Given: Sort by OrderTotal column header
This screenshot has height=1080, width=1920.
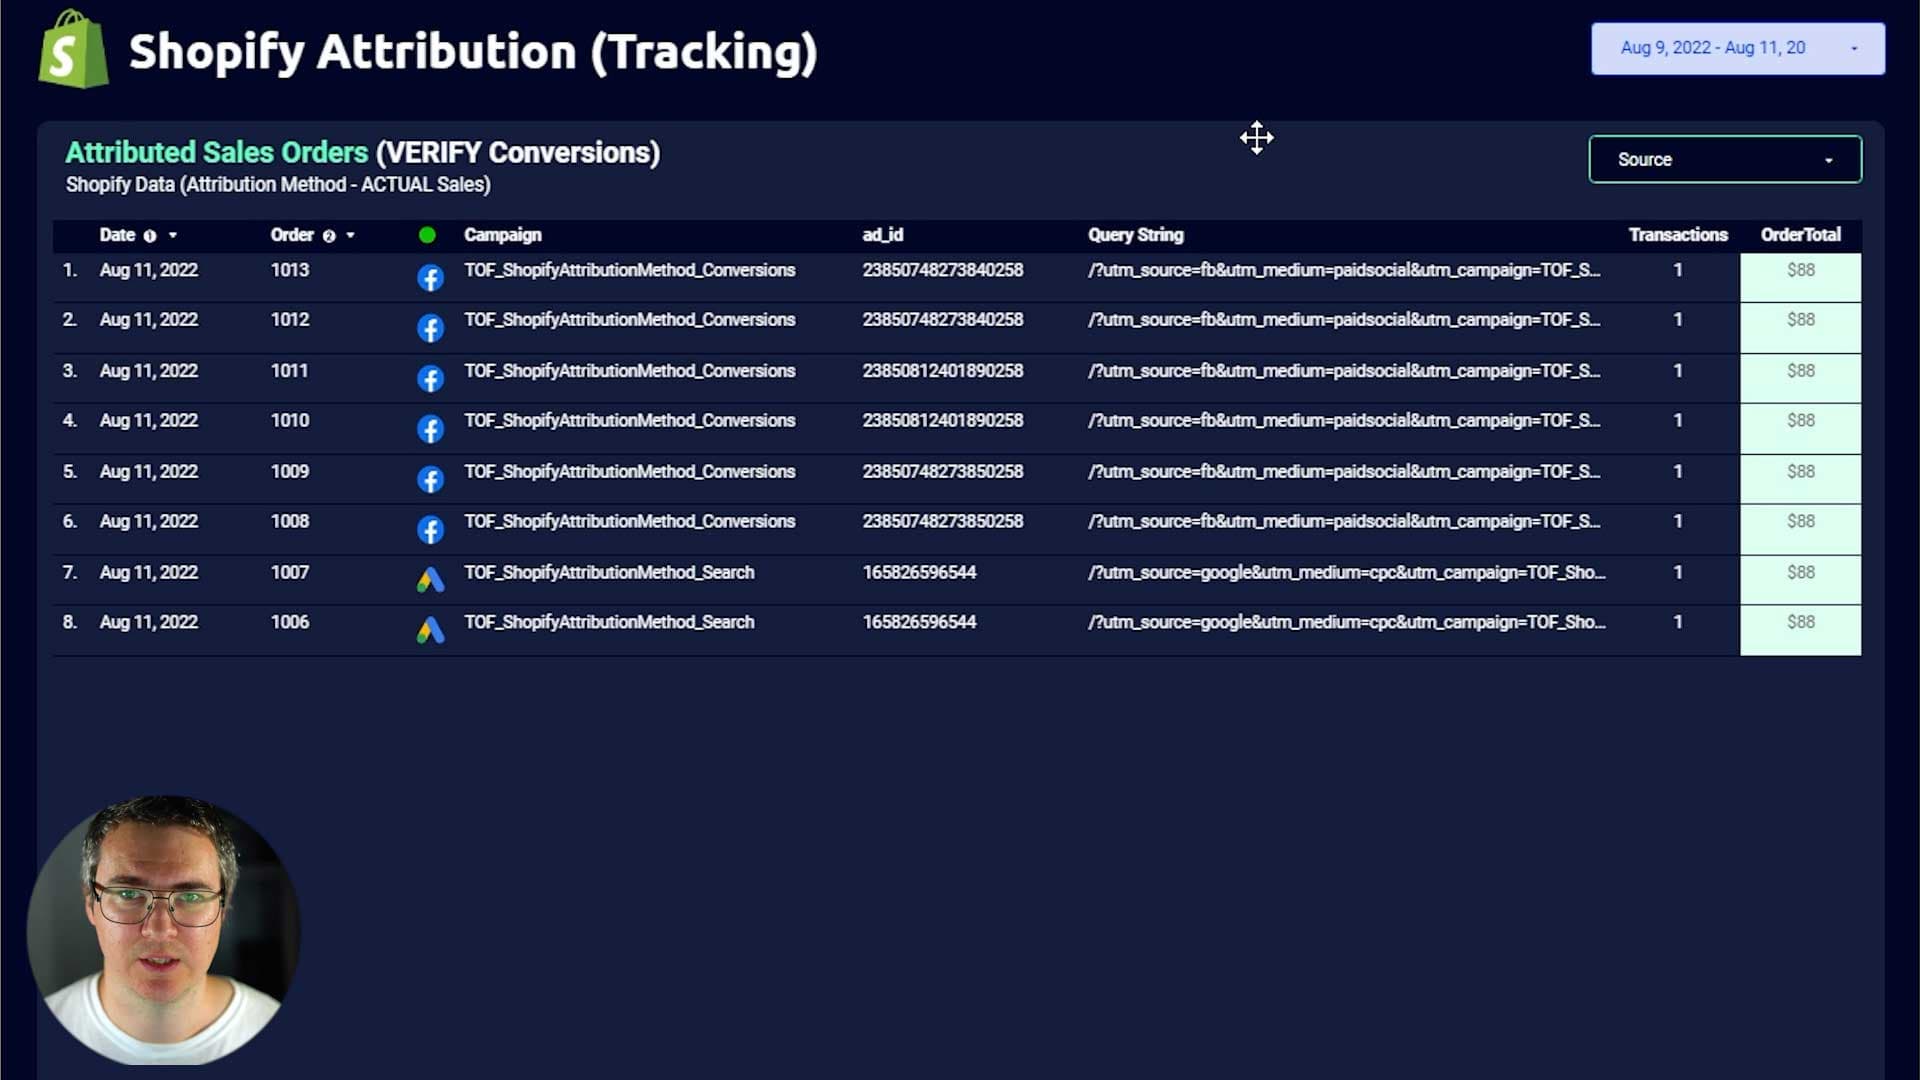Looking at the screenshot, I should [1800, 235].
